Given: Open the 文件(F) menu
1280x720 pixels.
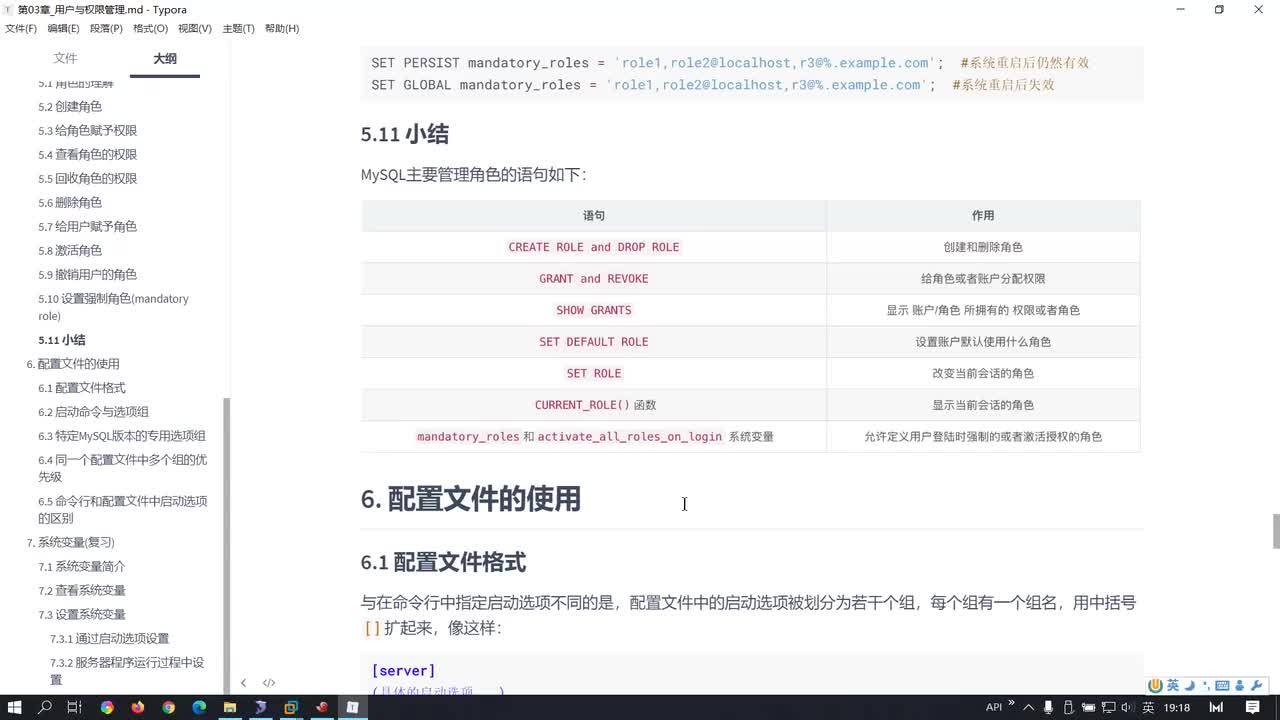Looking at the screenshot, I should point(21,29).
